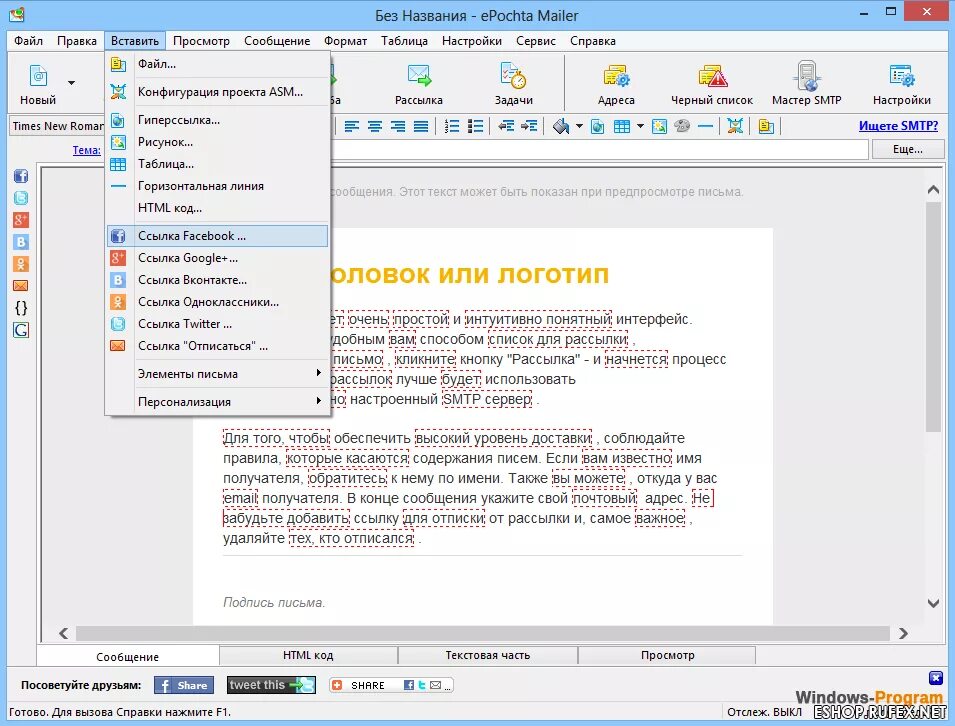This screenshot has width=955, height=726.
Task: Click the Еще... button
Action: click(x=907, y=149)
